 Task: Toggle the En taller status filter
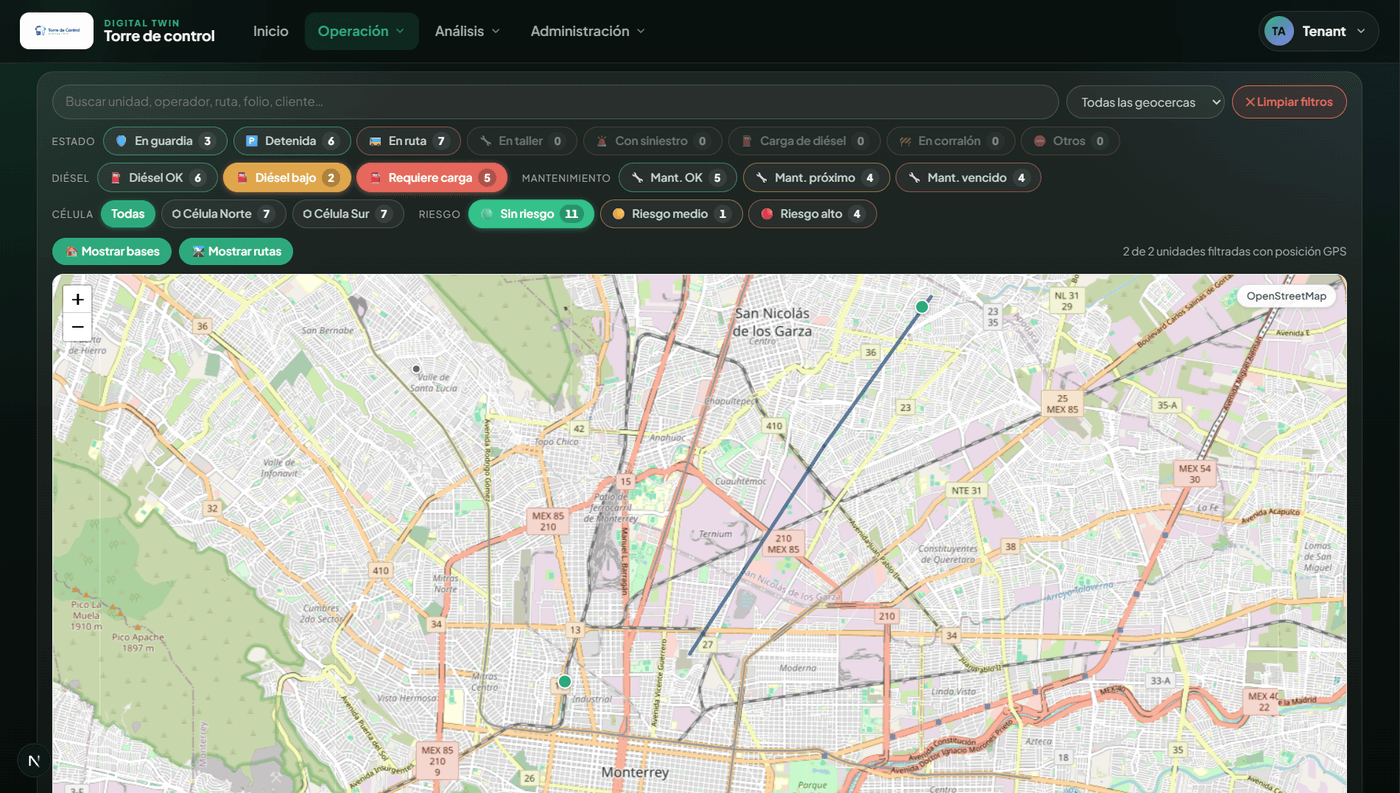tap(522, 141)
